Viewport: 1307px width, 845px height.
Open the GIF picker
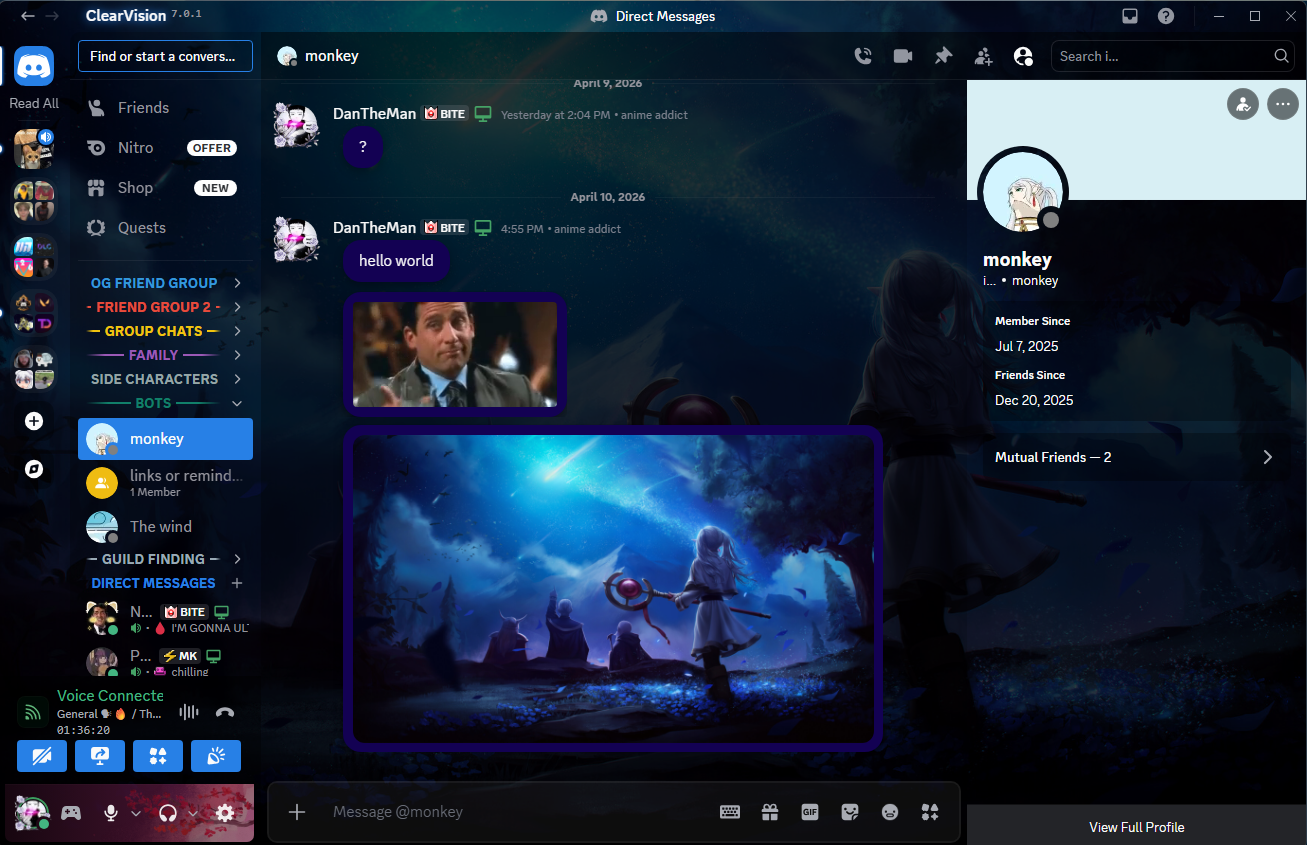point(810,812)
